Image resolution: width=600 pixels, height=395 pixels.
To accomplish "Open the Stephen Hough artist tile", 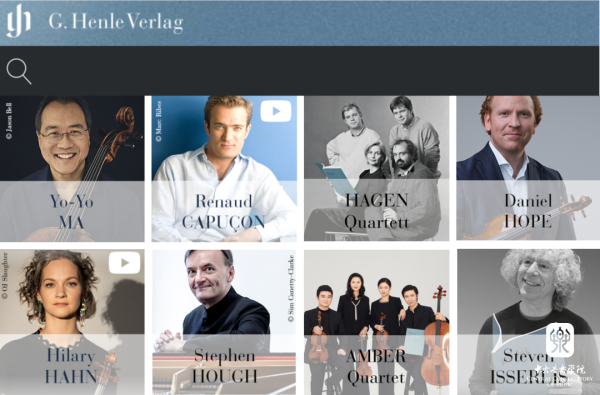I will 224,322.
